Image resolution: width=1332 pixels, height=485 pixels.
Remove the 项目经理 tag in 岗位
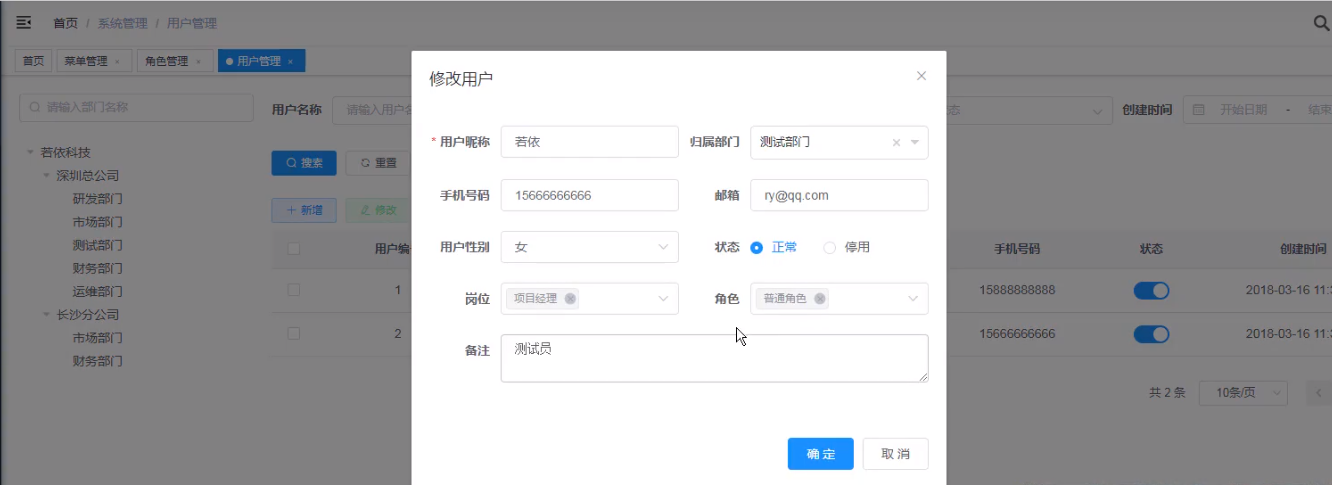click(570, 298)
